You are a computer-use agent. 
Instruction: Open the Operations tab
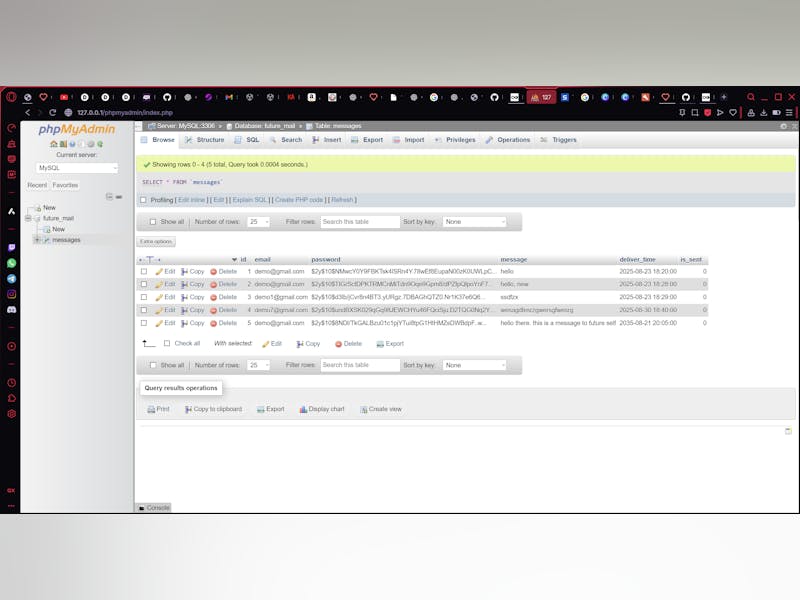click(508, 140)
